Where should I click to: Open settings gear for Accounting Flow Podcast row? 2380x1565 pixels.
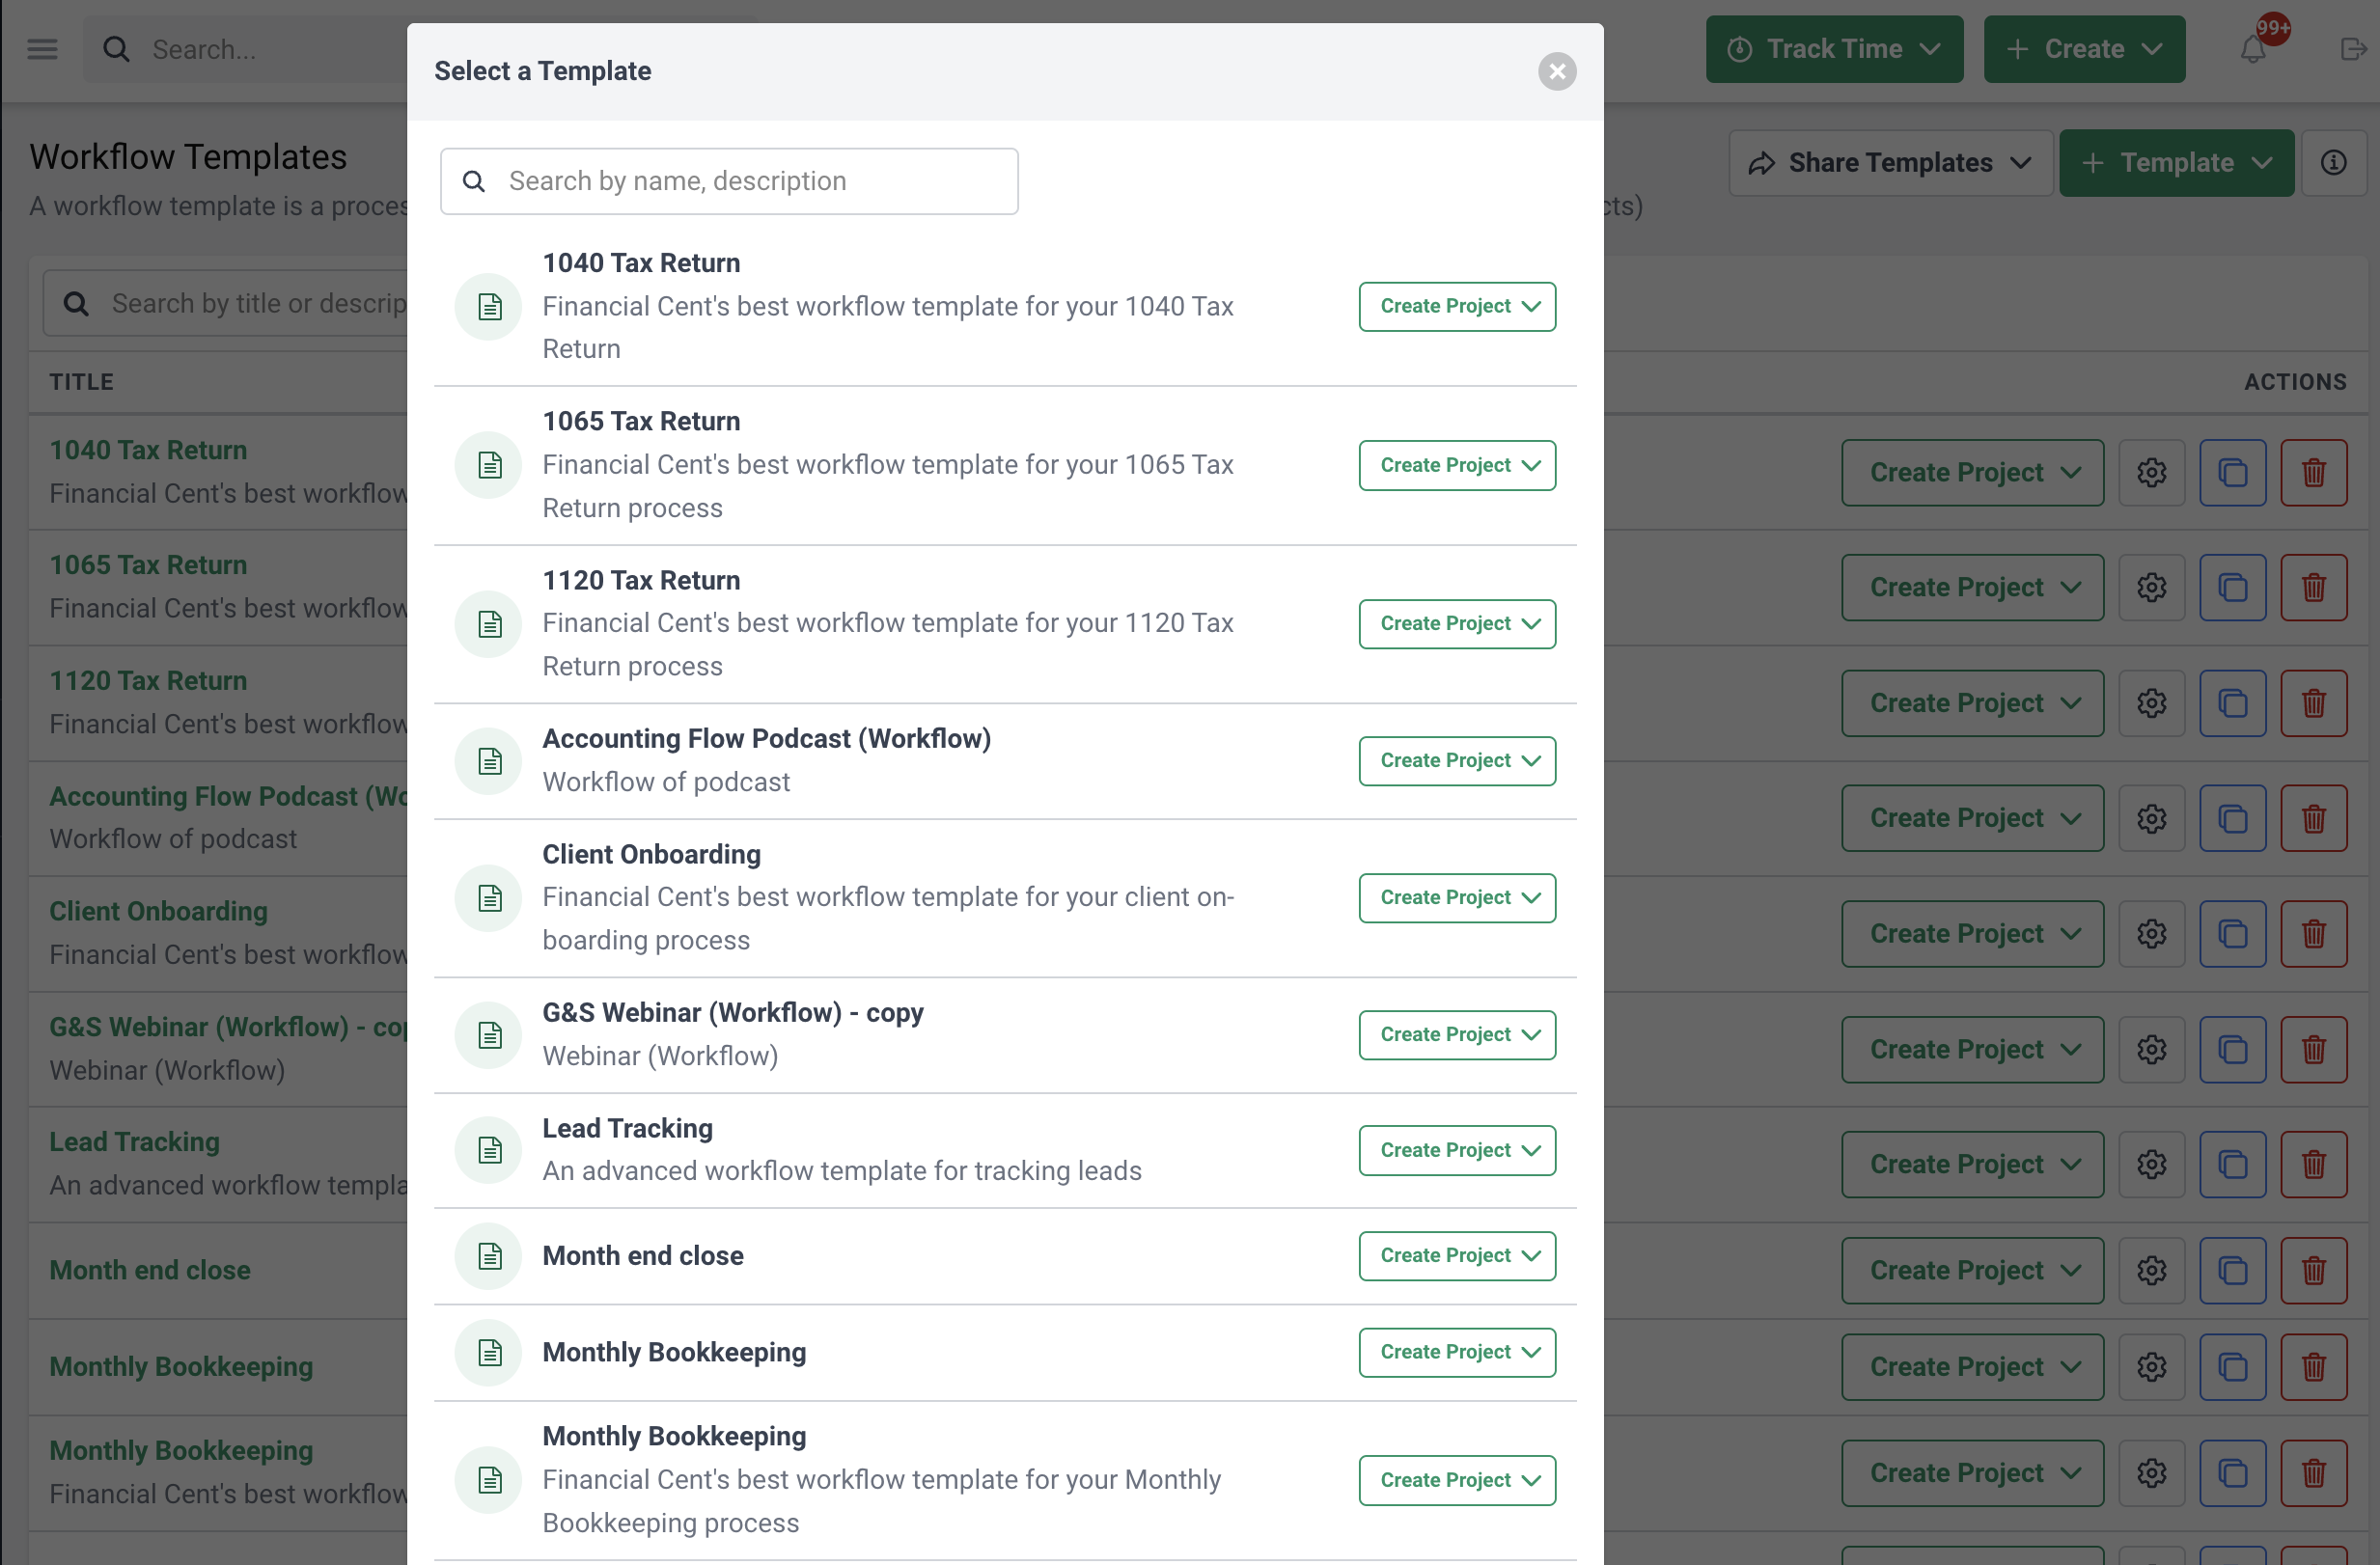2151,819
